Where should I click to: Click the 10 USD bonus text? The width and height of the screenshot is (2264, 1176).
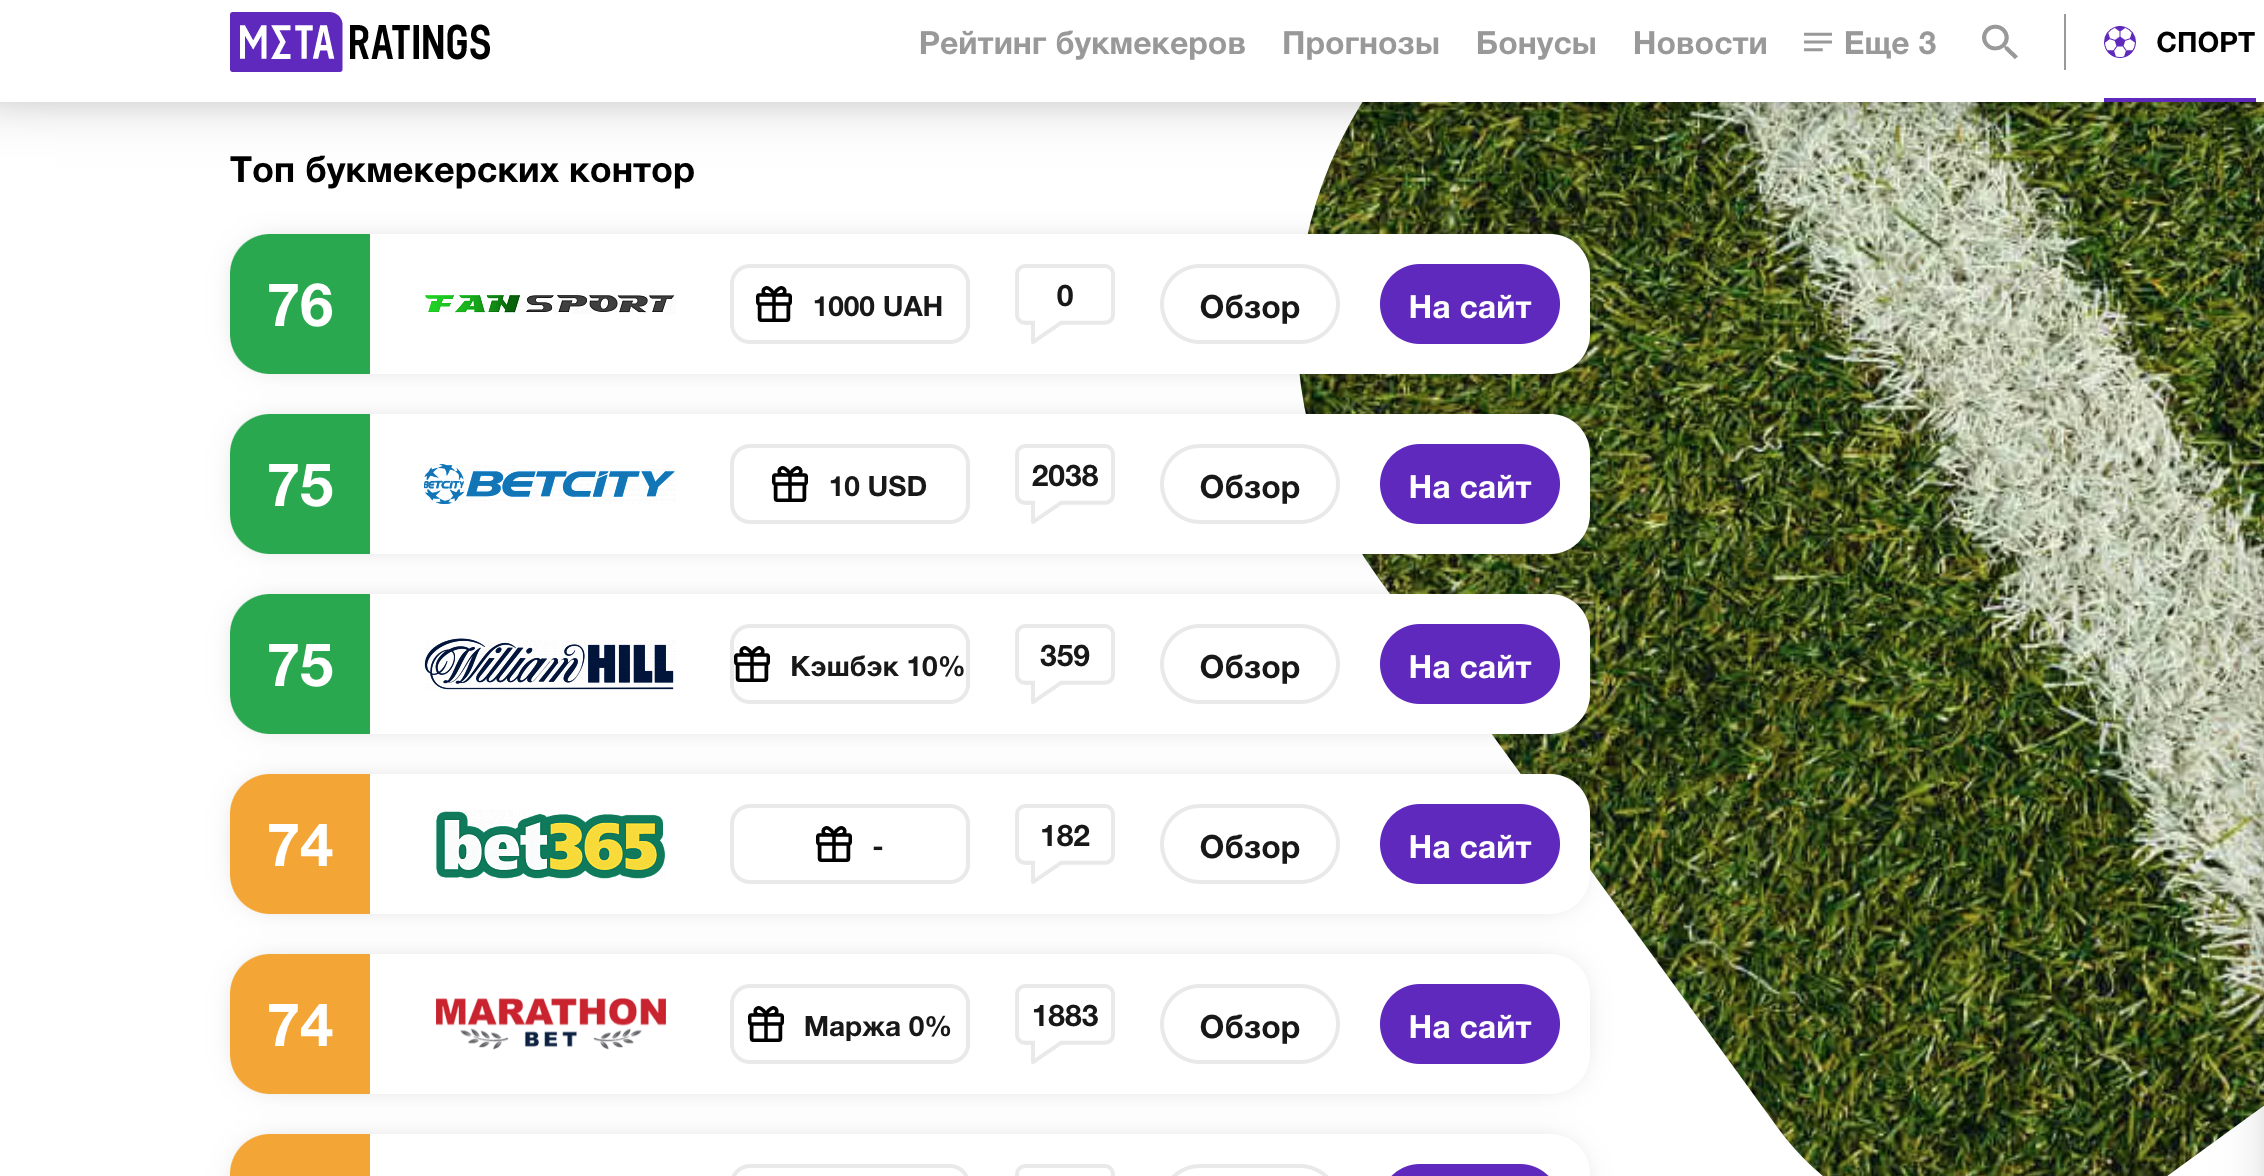pos(877,486)
